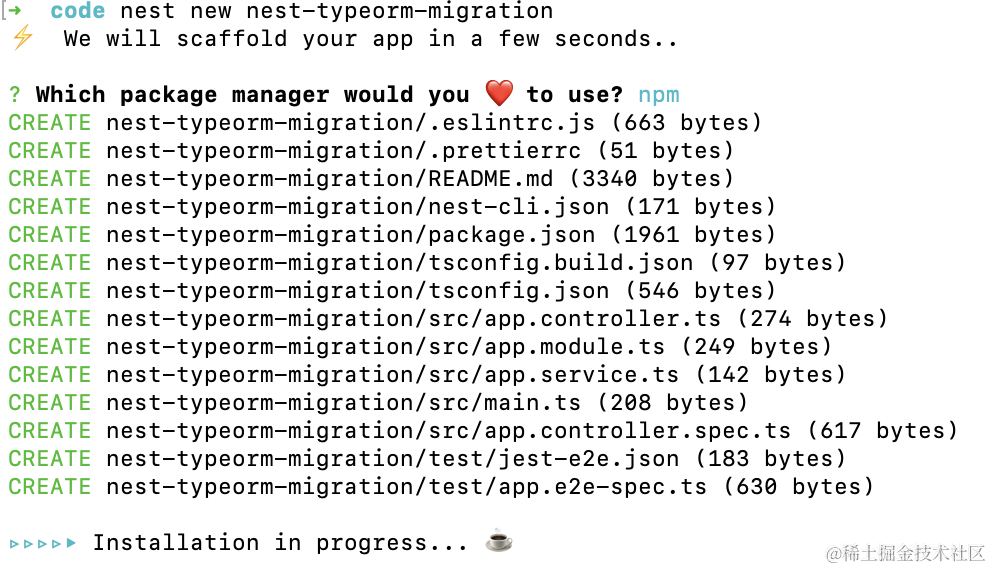
Task: Click the 稀土掘金技术社区 watermark
Action: click(x=905, y=552)
